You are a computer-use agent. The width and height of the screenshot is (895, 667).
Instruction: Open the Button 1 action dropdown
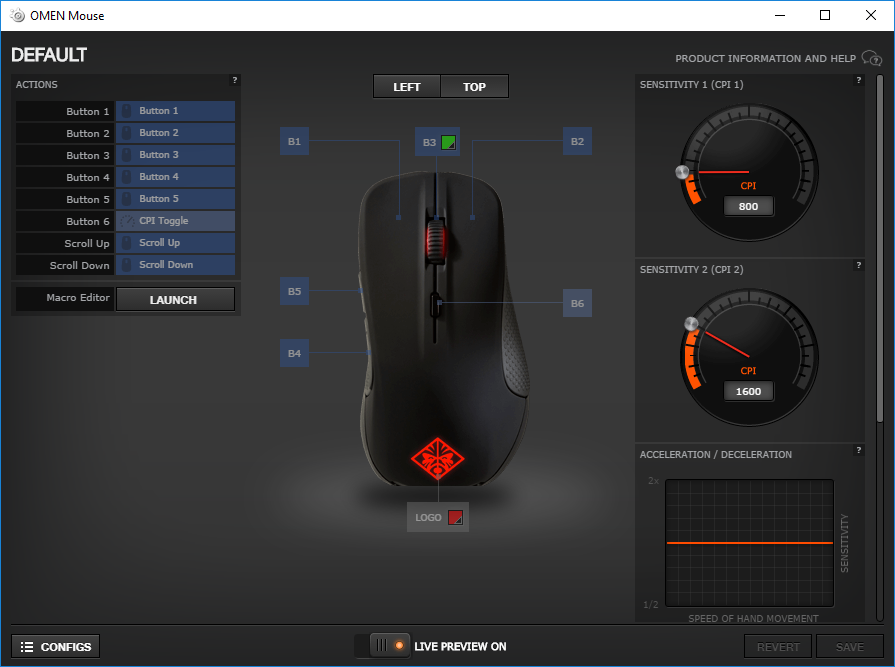point(175,111)
